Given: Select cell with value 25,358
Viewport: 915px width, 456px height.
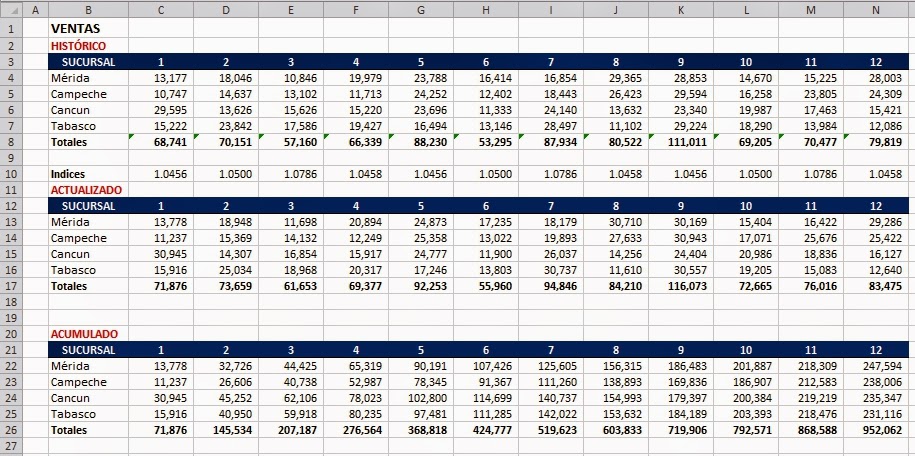Looking at the screenshot, I should pos(421,238).
